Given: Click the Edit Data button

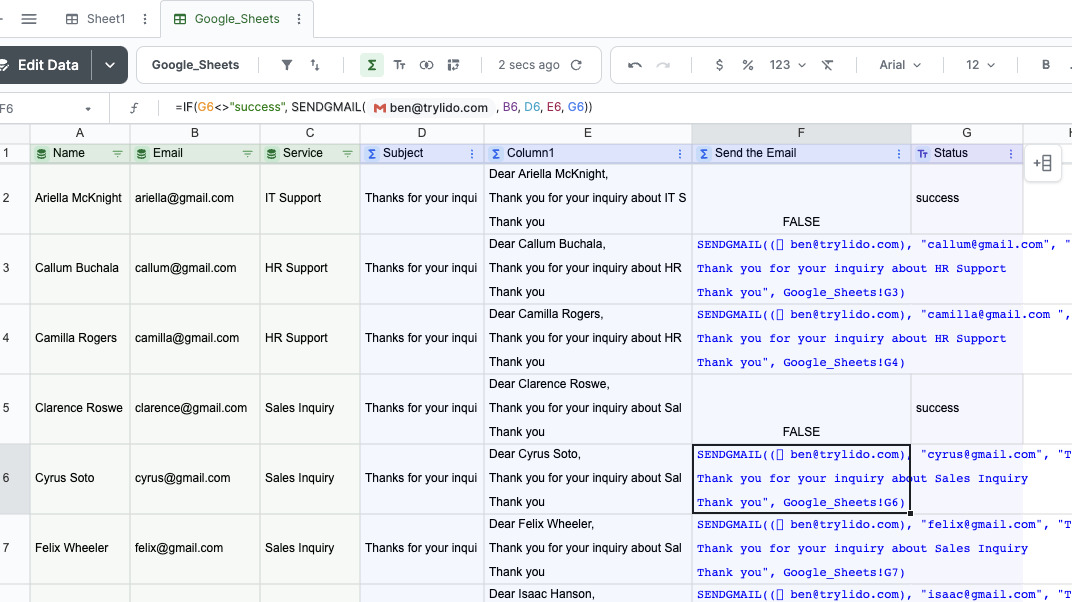Looking at the screenshot, I should point(44,65).
